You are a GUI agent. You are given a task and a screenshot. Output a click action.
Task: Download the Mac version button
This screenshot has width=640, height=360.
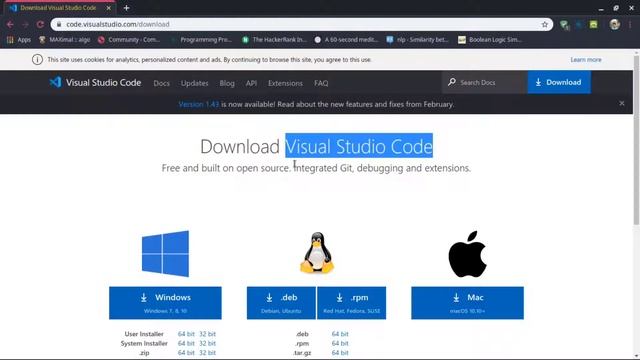pyautogui.click(x=467, y=303)
